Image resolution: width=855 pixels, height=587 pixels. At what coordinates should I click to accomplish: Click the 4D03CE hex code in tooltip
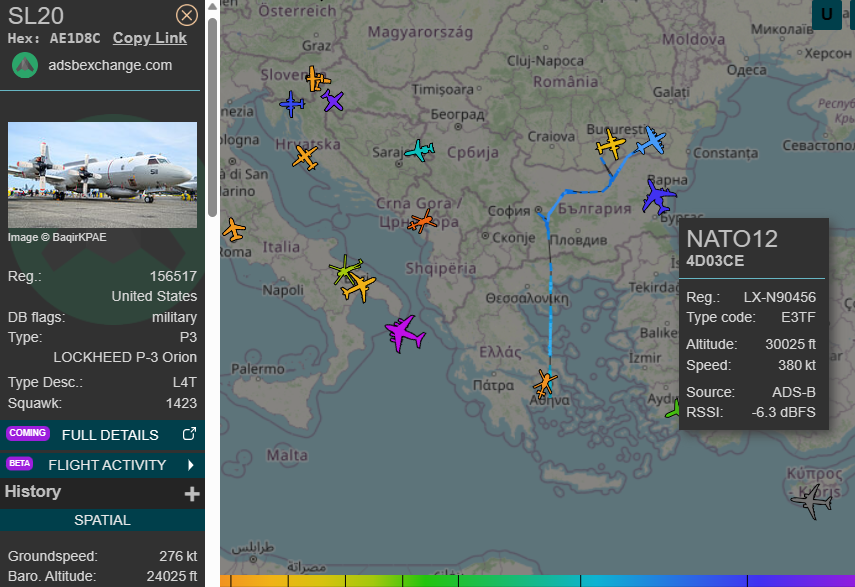[715, 261]
